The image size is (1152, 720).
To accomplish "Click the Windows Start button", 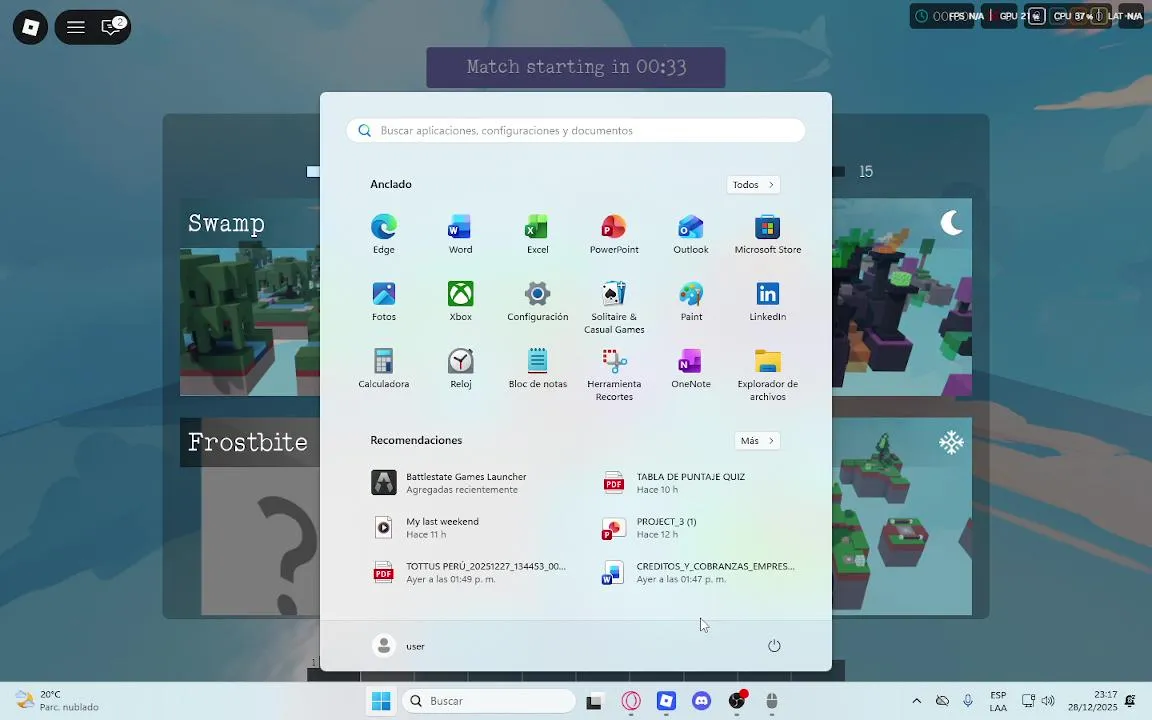I will coord(381,701).
